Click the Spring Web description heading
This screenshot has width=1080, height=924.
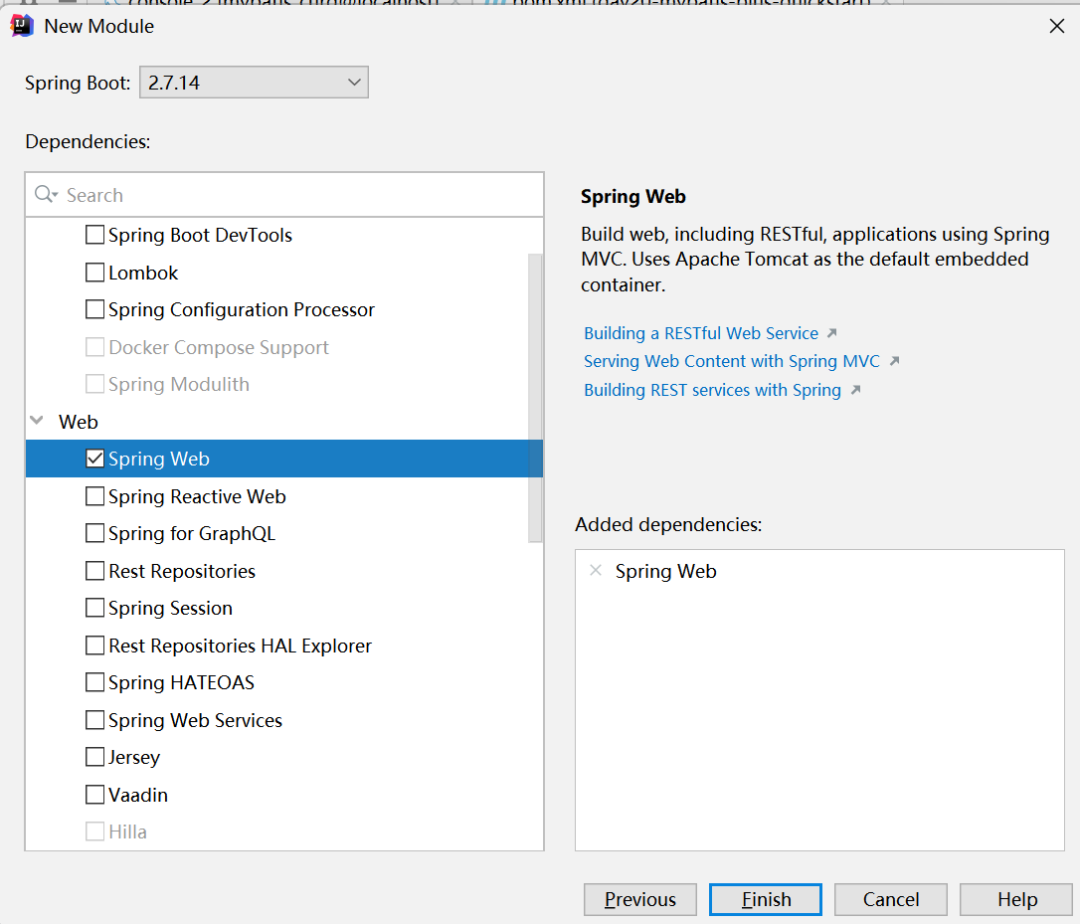click(x=633, y=196)
